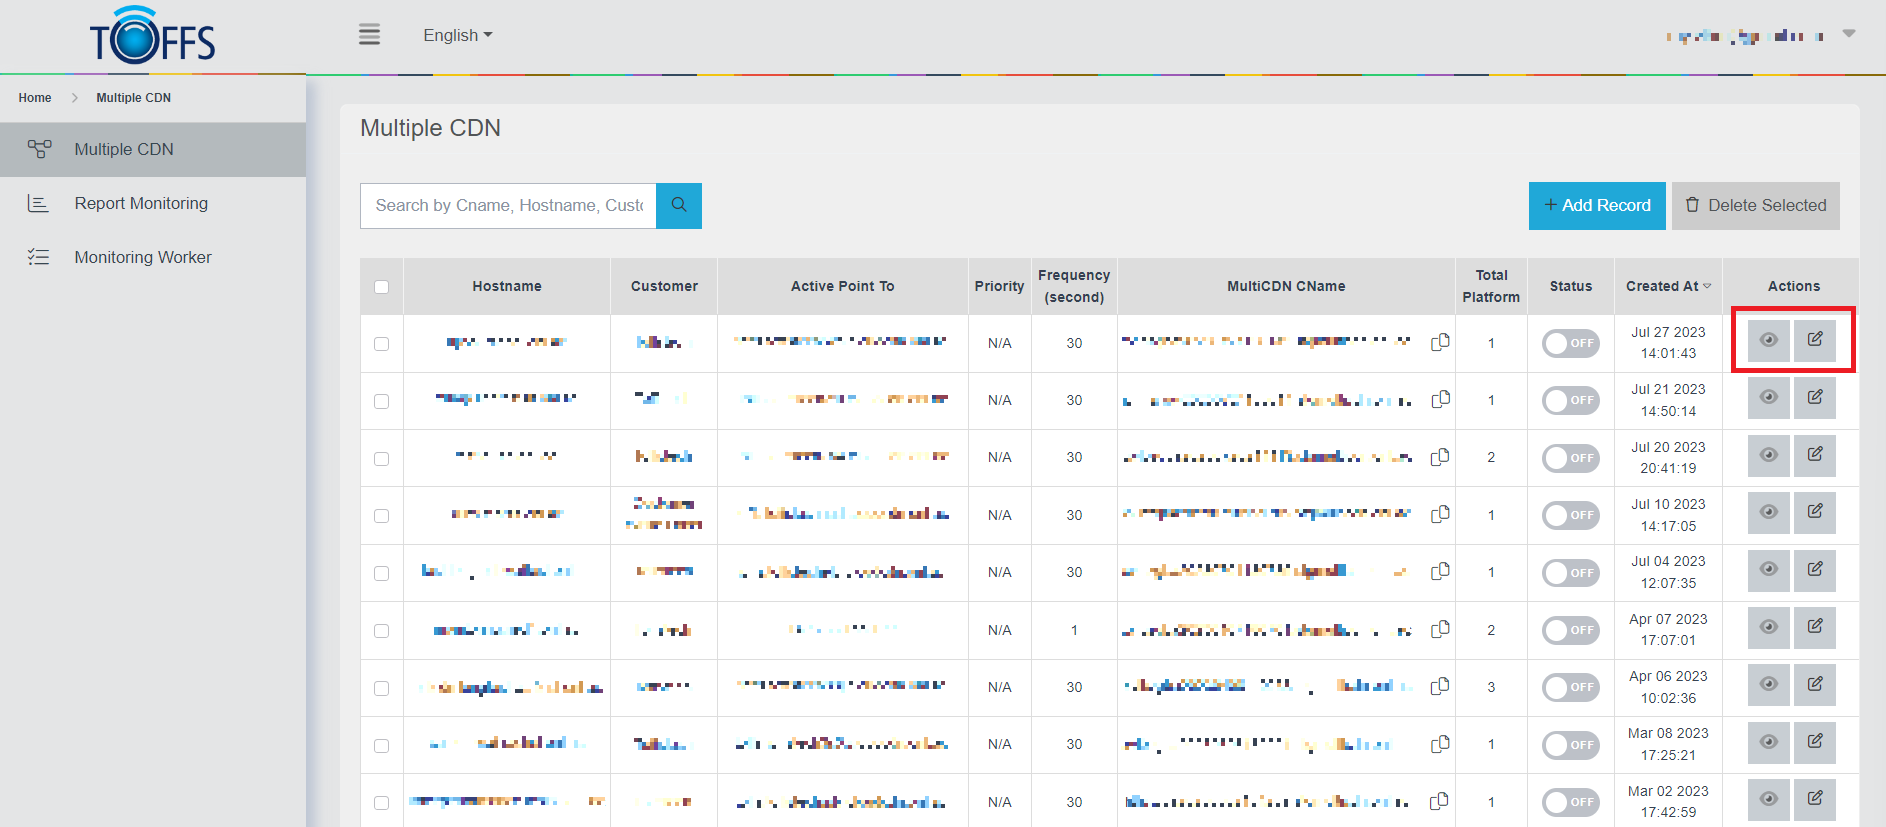Click the Add Record button
The height and width of the screenshot is (827, 1886).
[x=1596, y=205]
